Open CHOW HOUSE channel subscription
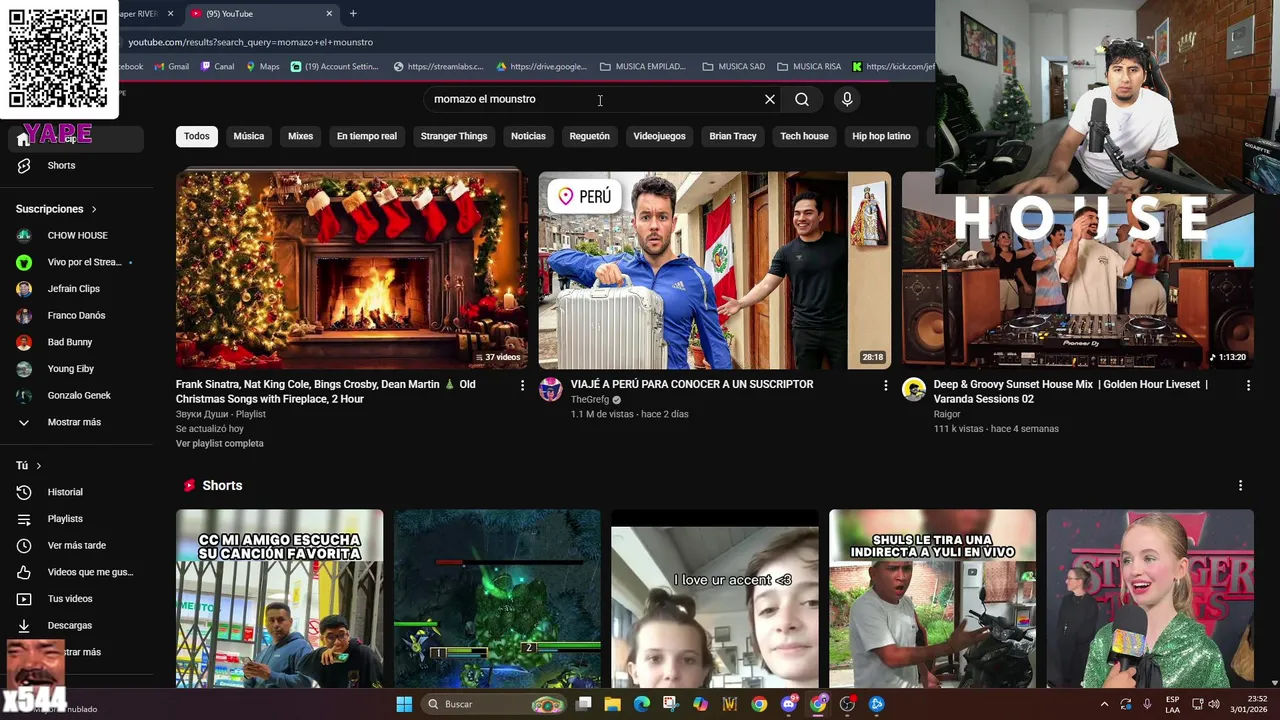 pos(76,235)
